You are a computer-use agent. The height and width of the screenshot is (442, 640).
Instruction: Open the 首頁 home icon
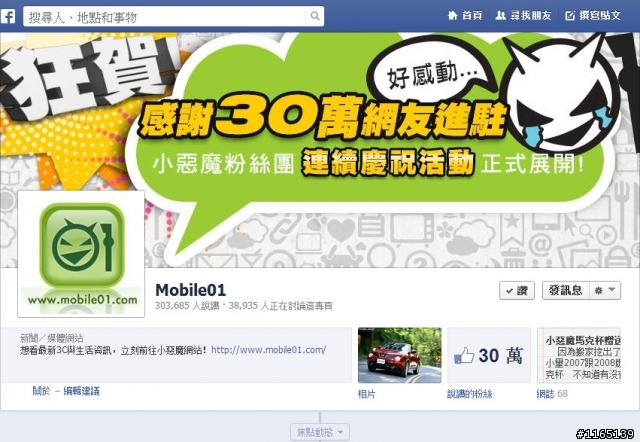click(x=453, y=16)
